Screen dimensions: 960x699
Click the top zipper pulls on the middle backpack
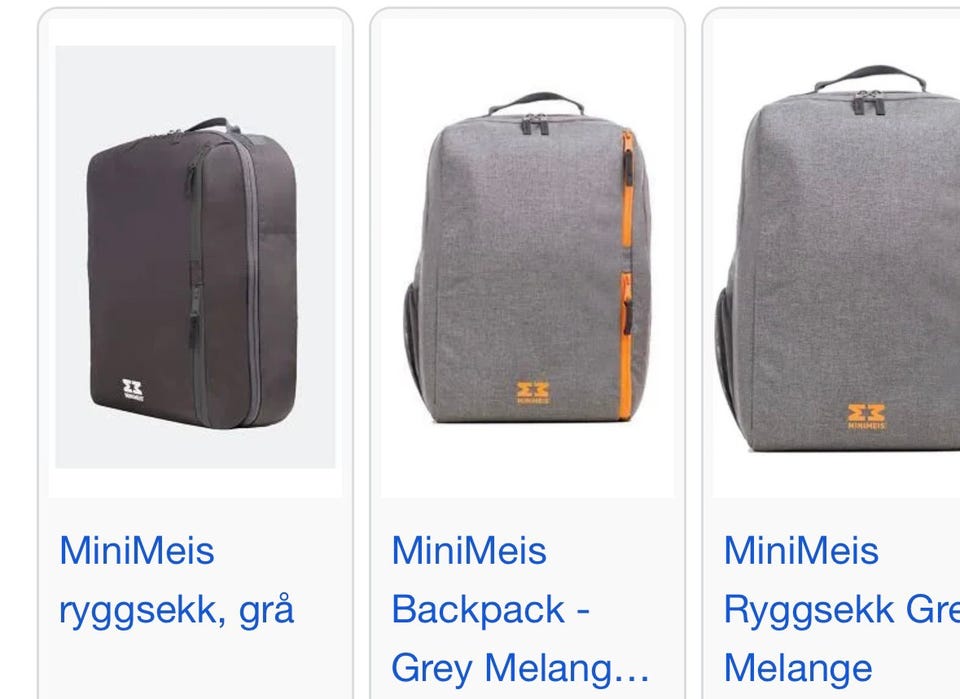[535, 124]
